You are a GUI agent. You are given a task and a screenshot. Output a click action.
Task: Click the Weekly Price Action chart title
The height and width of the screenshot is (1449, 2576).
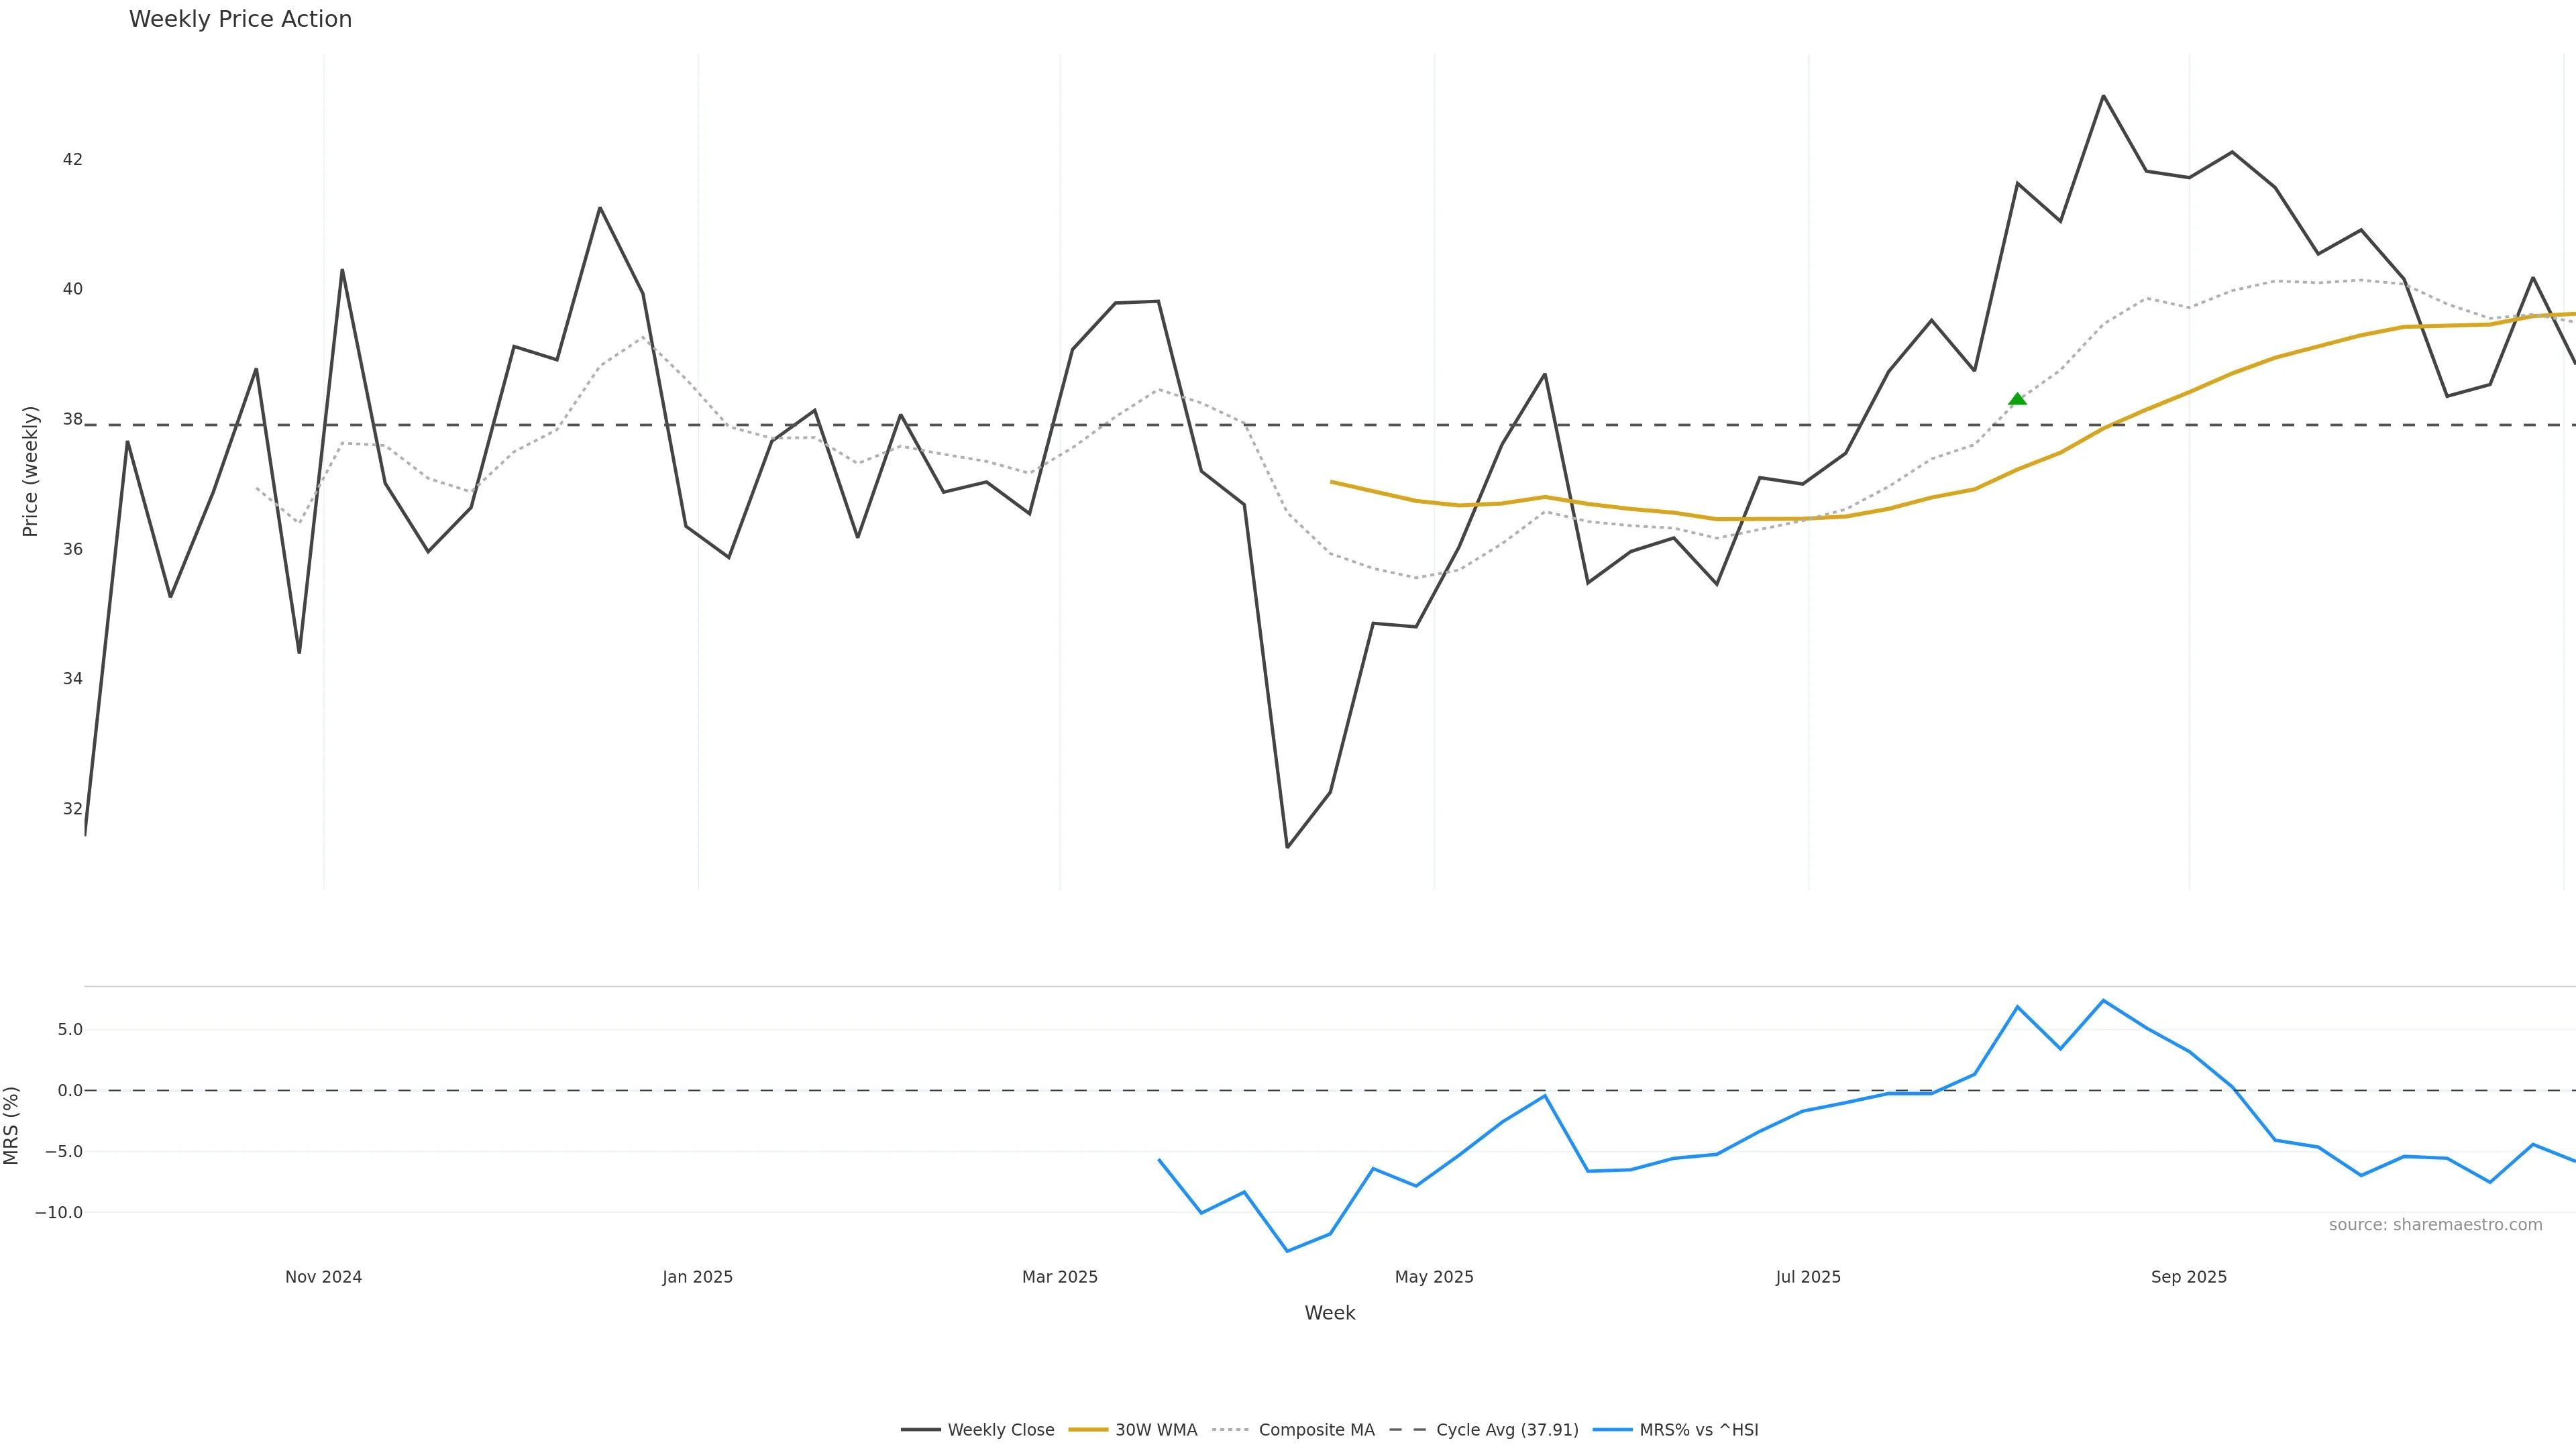coord(240,19)
